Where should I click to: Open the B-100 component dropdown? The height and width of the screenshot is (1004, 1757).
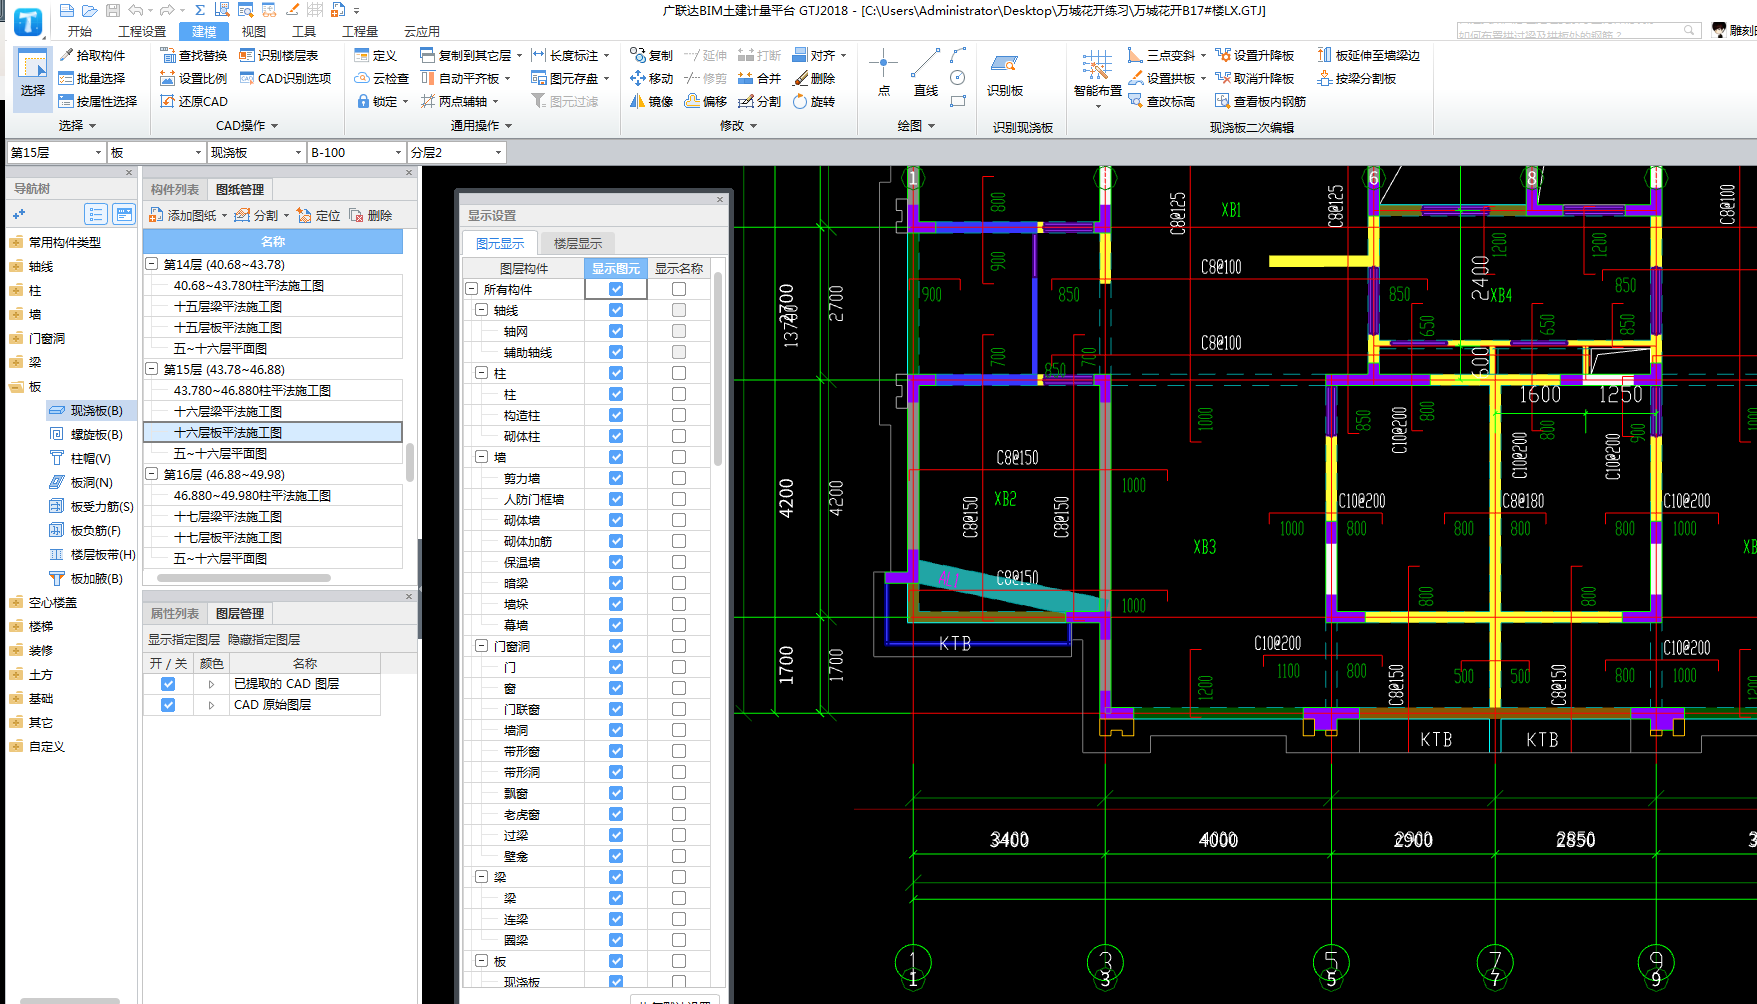[356, 152]
